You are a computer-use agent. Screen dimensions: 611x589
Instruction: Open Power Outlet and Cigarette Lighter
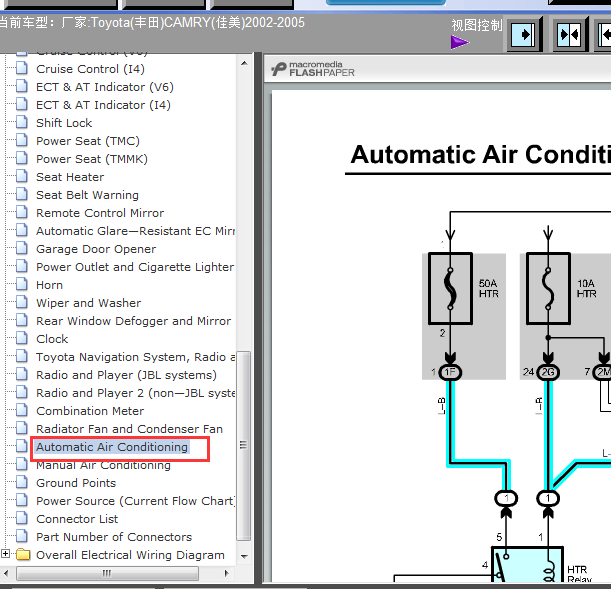click(135, 267)
